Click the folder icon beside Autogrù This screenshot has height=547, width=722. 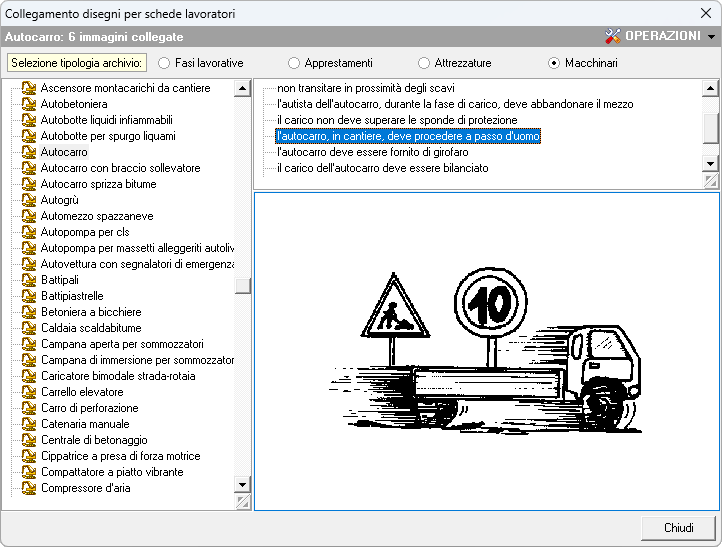[x=29, y=200]
